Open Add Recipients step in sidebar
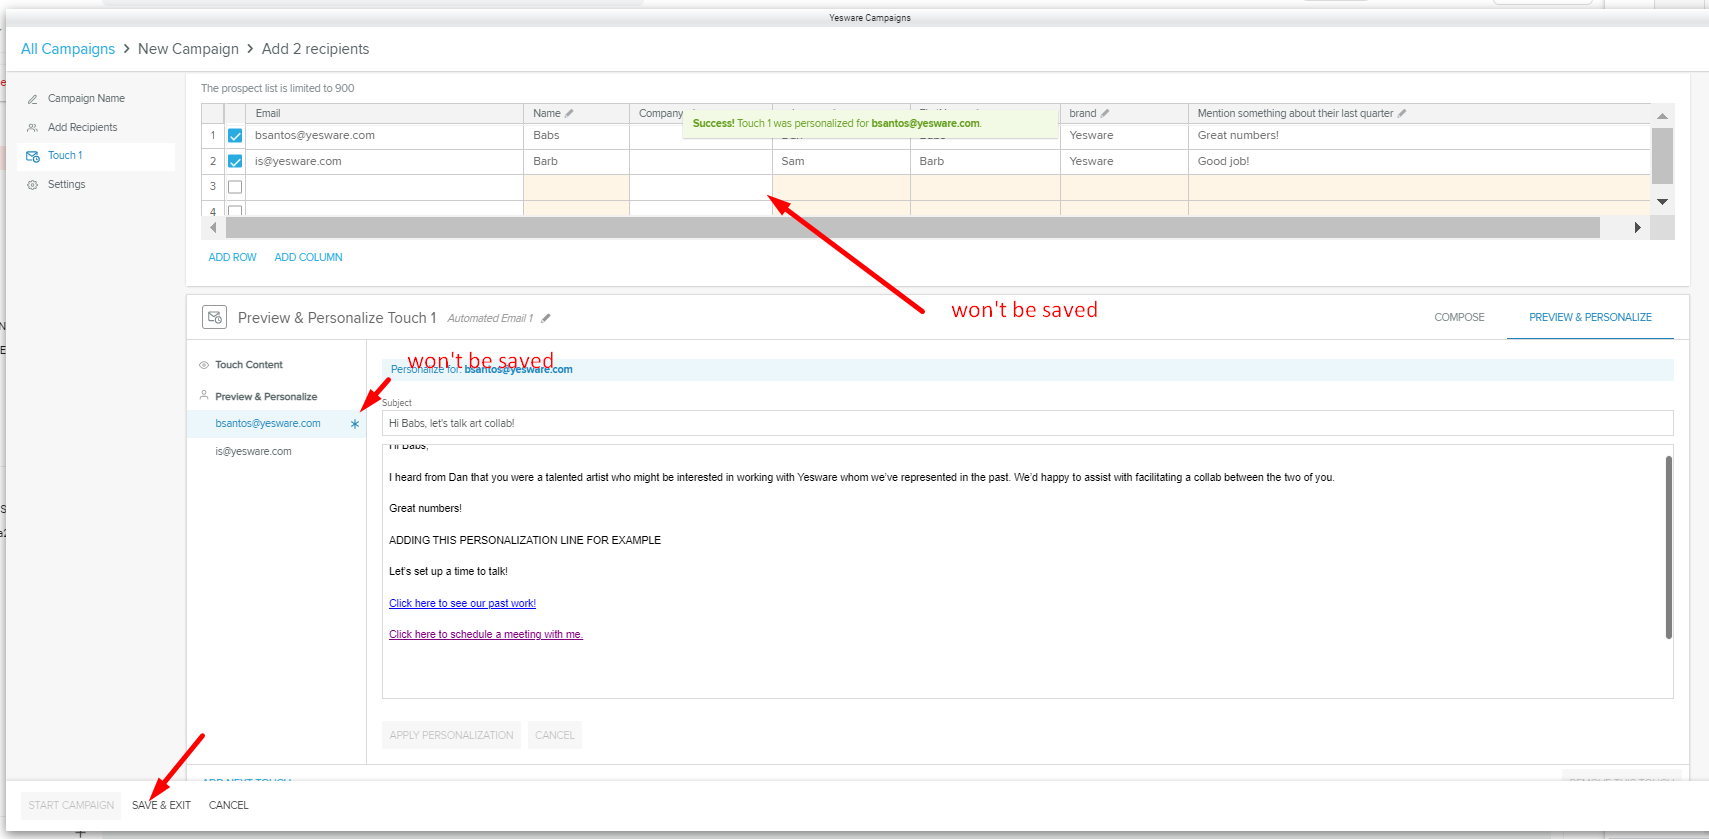The height and width of the screenshot is (839, 1709). click(x=82, y=128)
